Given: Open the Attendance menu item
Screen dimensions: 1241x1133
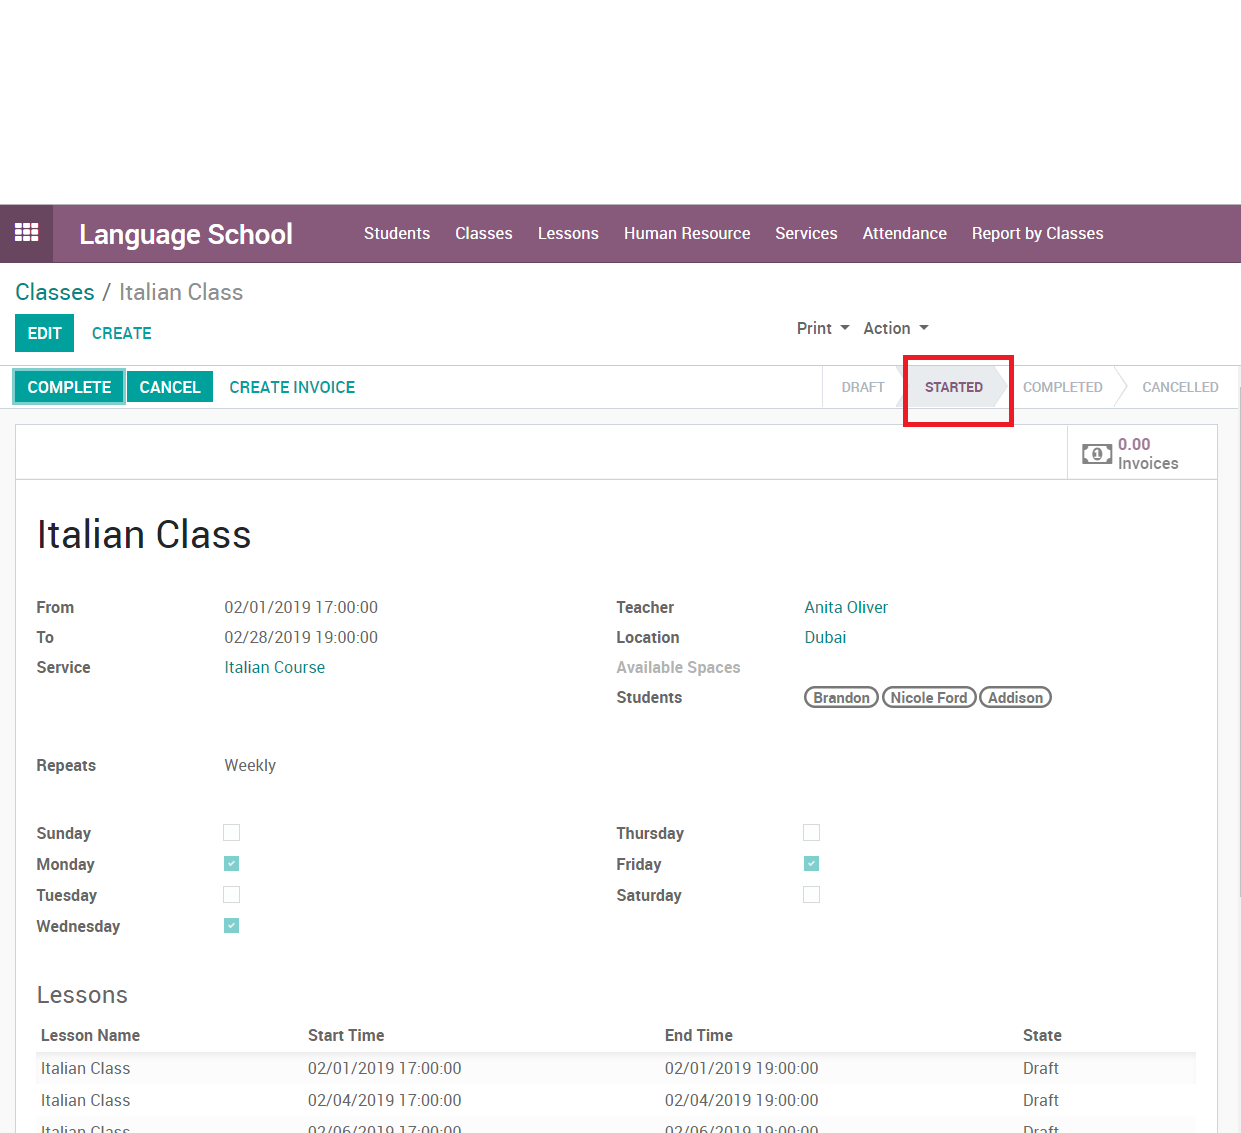Looking at the screenshot, I should coord(904,233).
